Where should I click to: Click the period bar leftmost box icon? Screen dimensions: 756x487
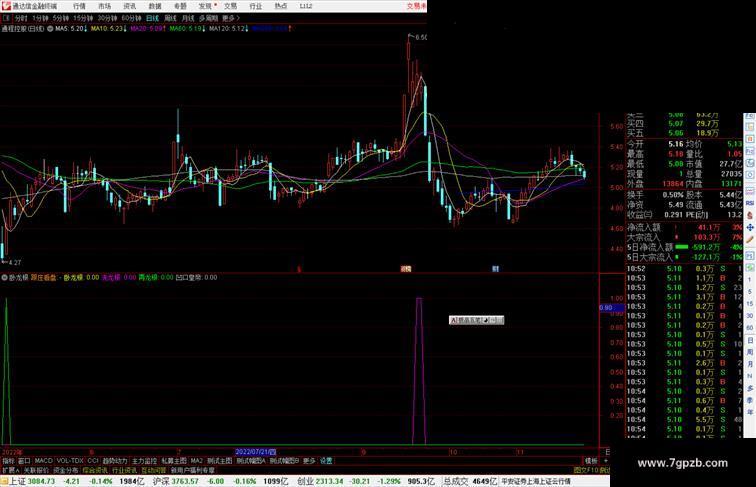(x=6, y=18)
